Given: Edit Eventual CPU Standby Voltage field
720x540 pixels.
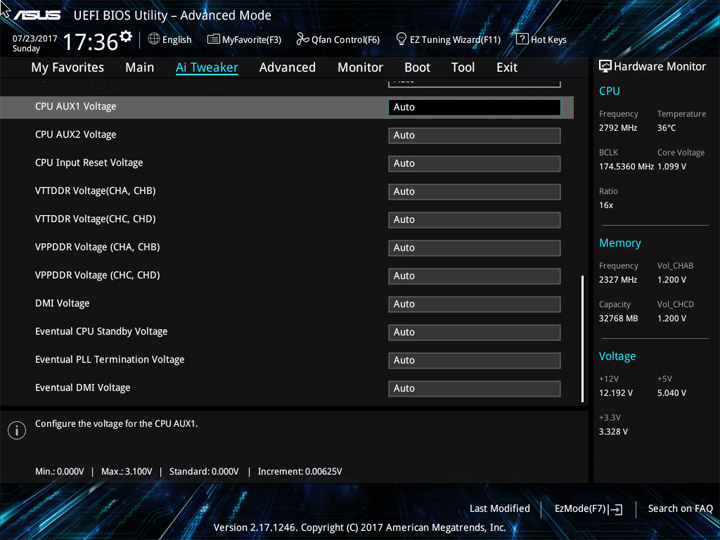Looking at the screenshot, I should pos(474,332).
